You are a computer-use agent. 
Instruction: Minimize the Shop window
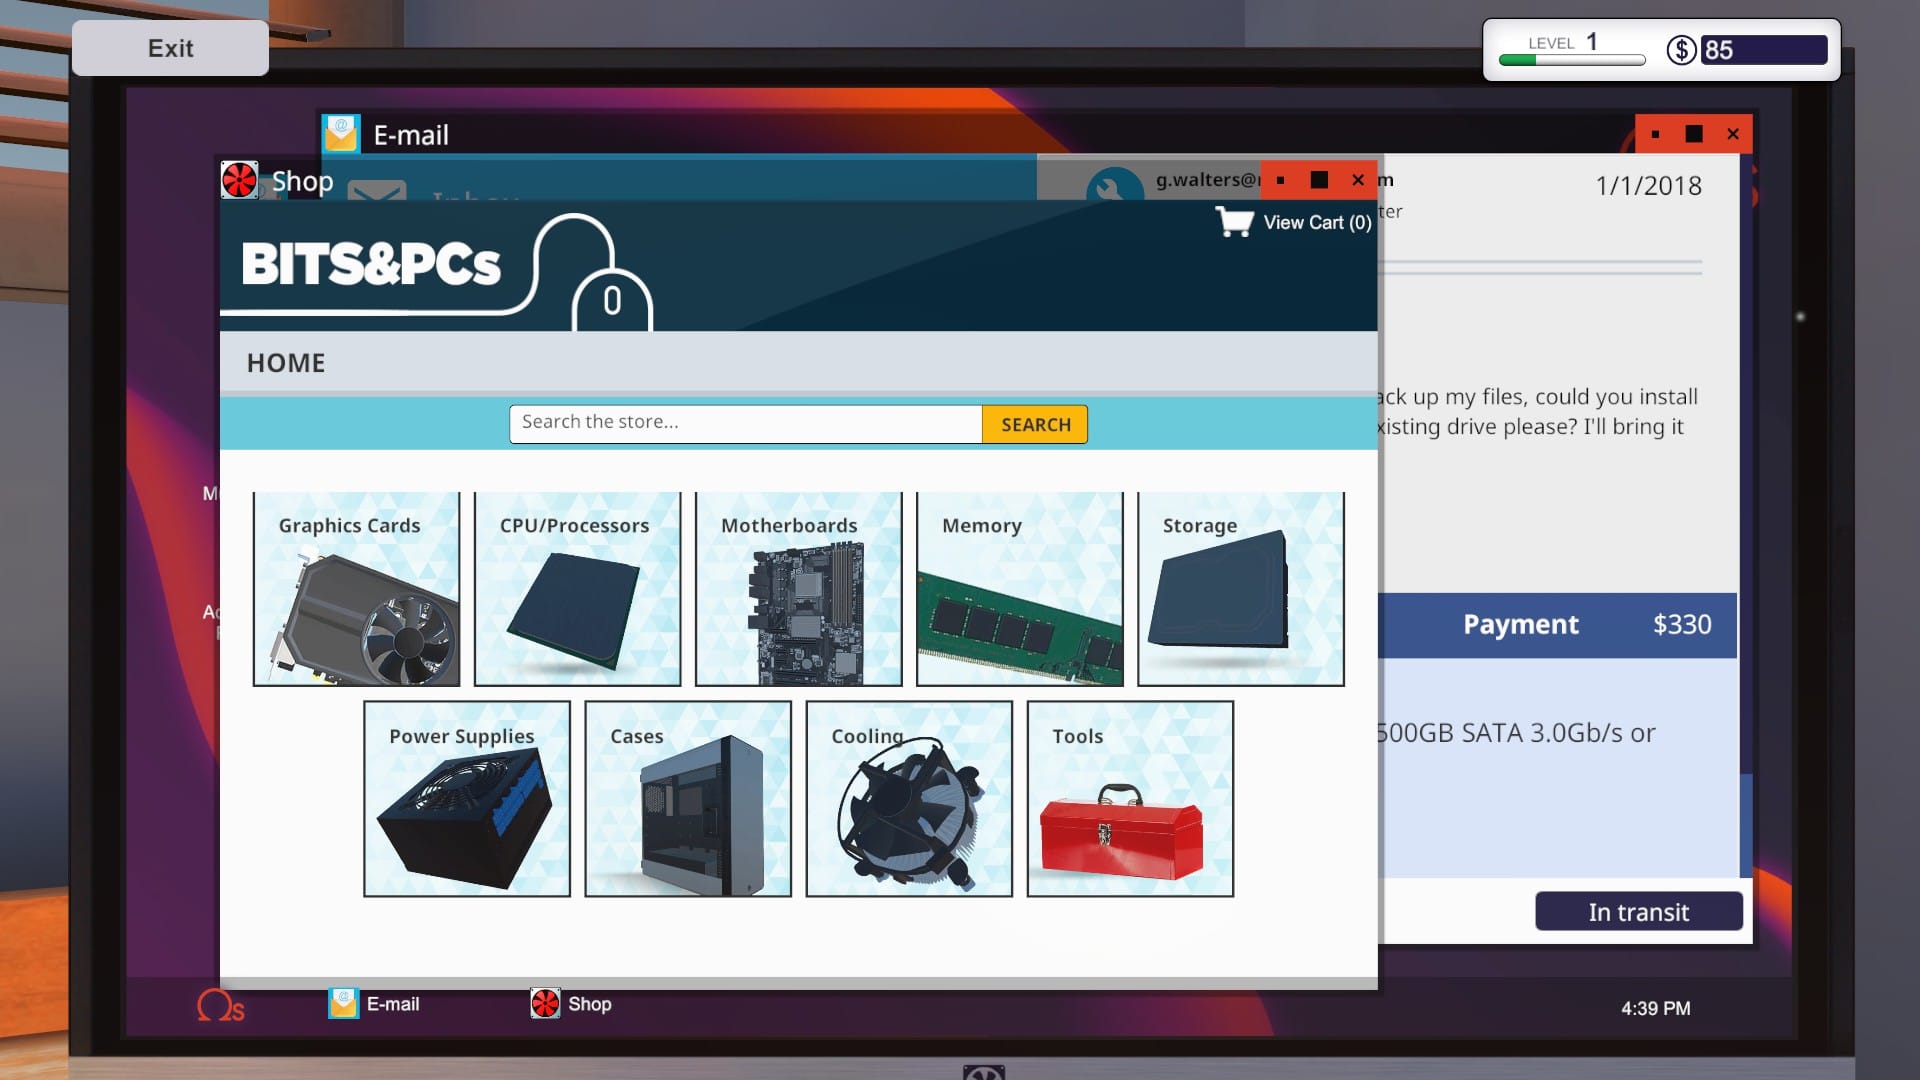click(x=1280, y=180)
